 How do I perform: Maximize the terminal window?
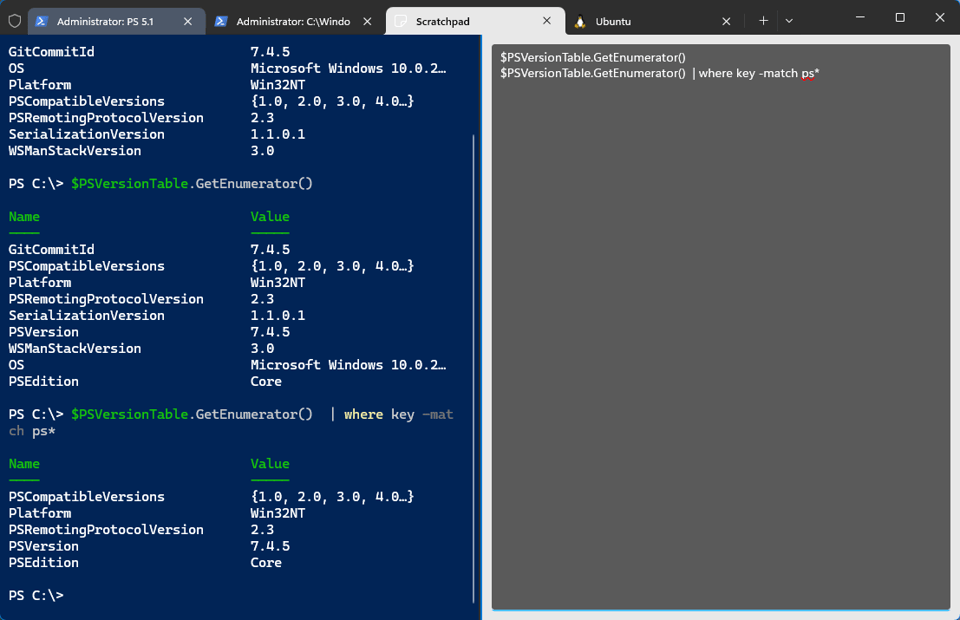[900, 17]
